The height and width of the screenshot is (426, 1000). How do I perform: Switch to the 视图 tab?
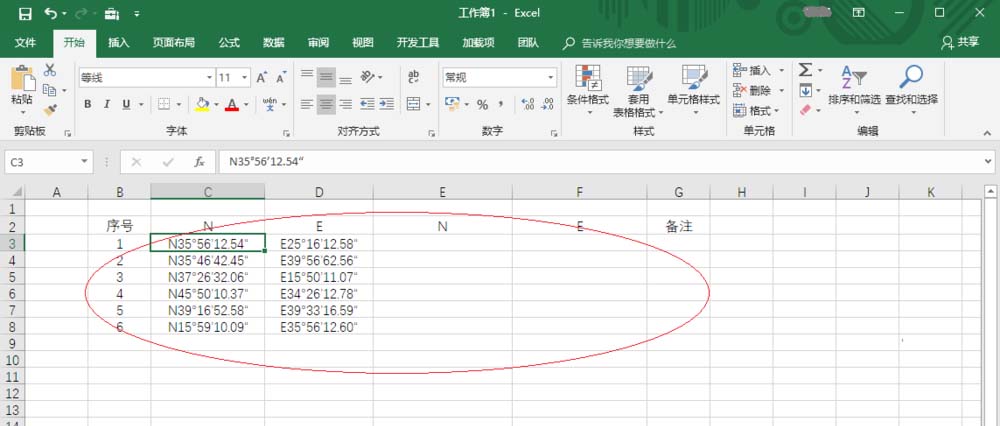point(363,43)
